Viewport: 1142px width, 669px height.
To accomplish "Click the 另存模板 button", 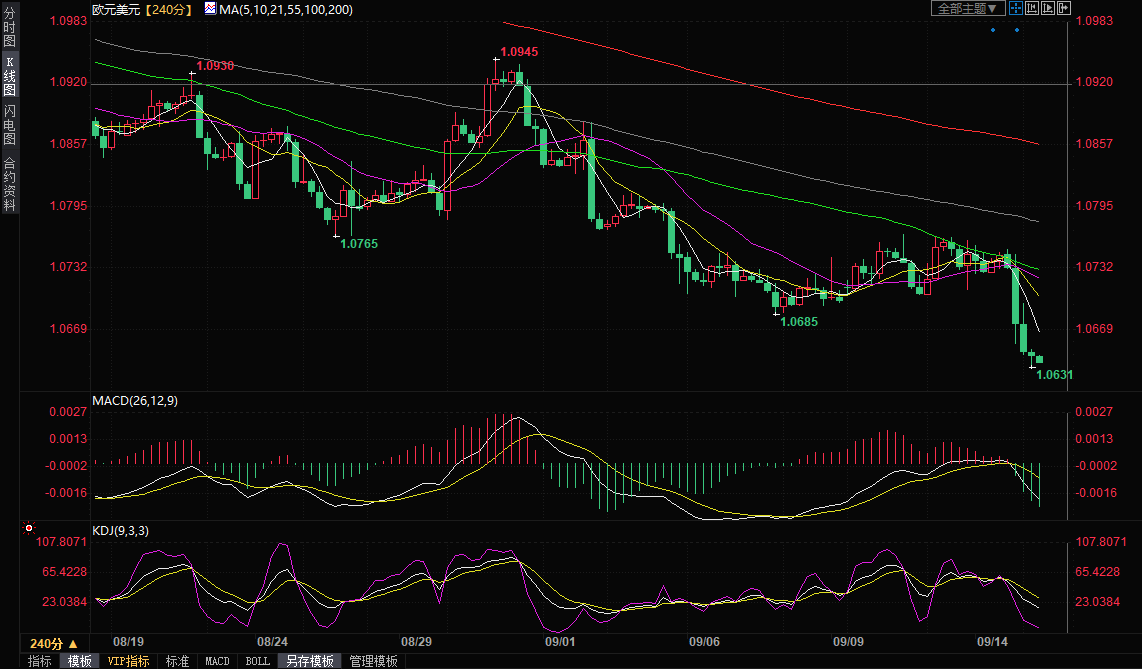I will click(x=309, y=661).
